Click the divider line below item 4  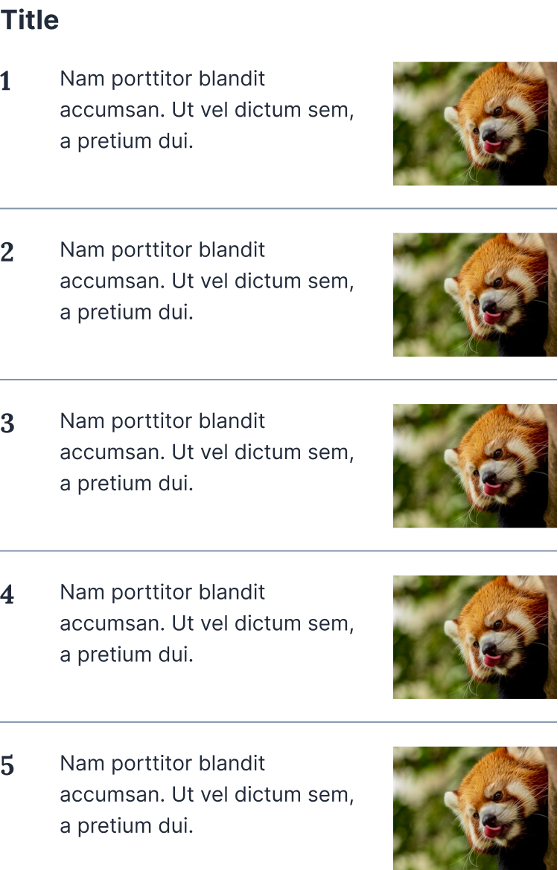point(278,722)
